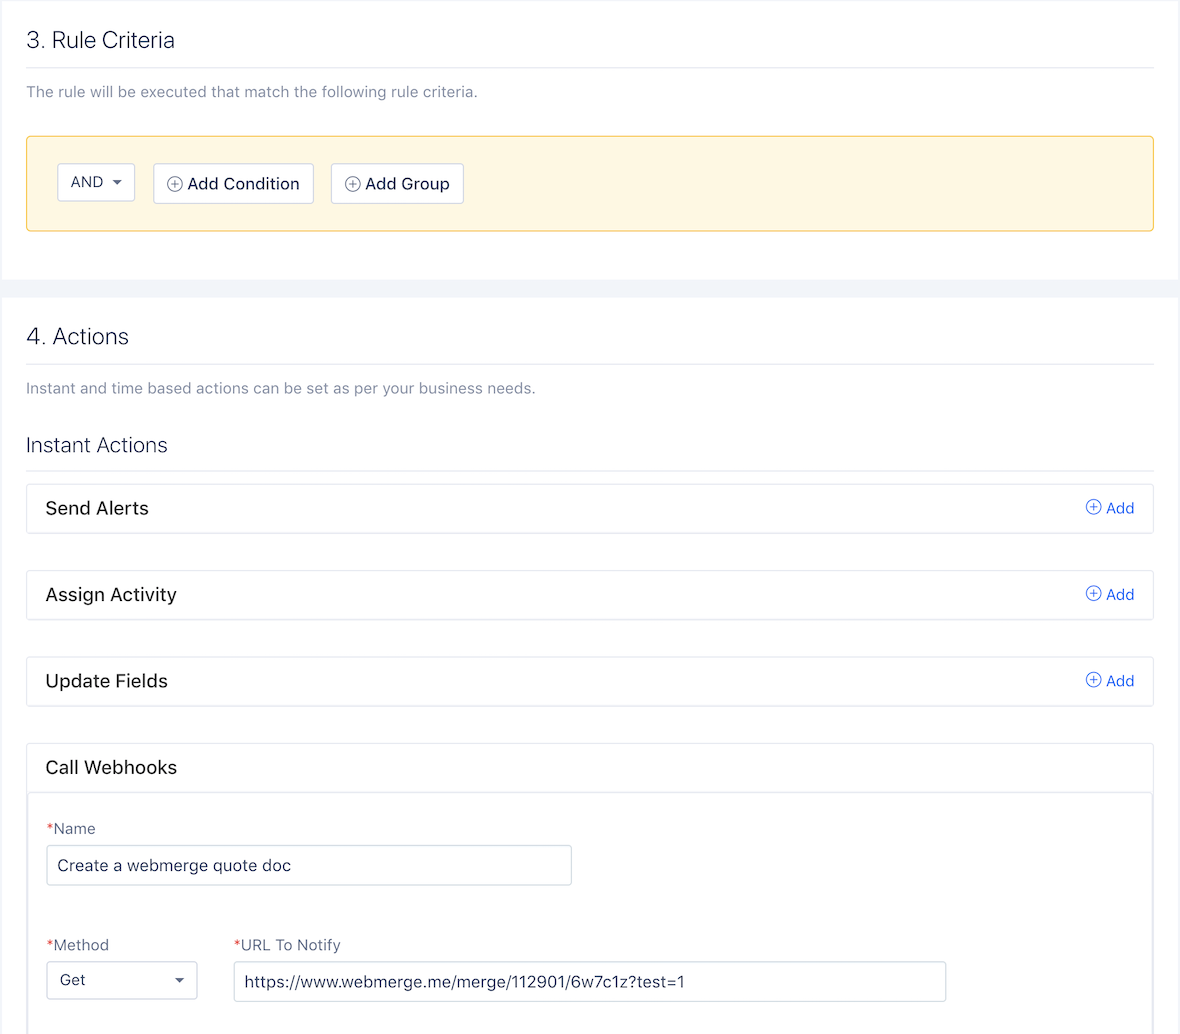Click the Send Alerts row title
This screenshot has height=1034, width=1180.
pos(97,509)
